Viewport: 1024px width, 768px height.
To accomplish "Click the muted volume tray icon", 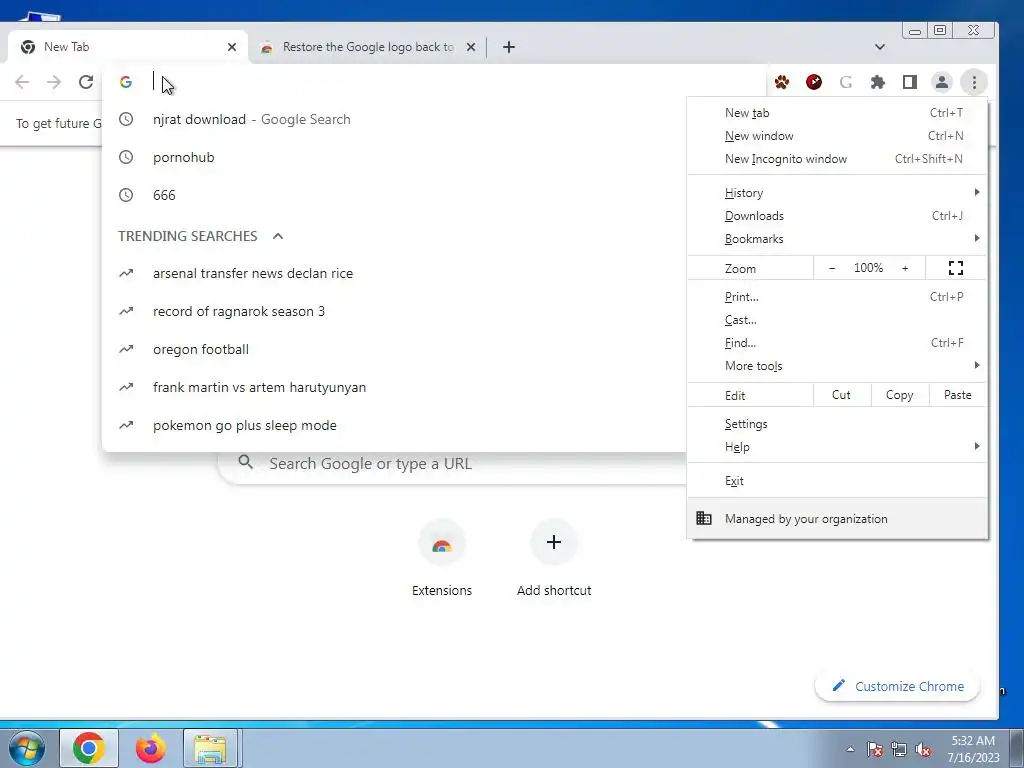I will point(923,750).
